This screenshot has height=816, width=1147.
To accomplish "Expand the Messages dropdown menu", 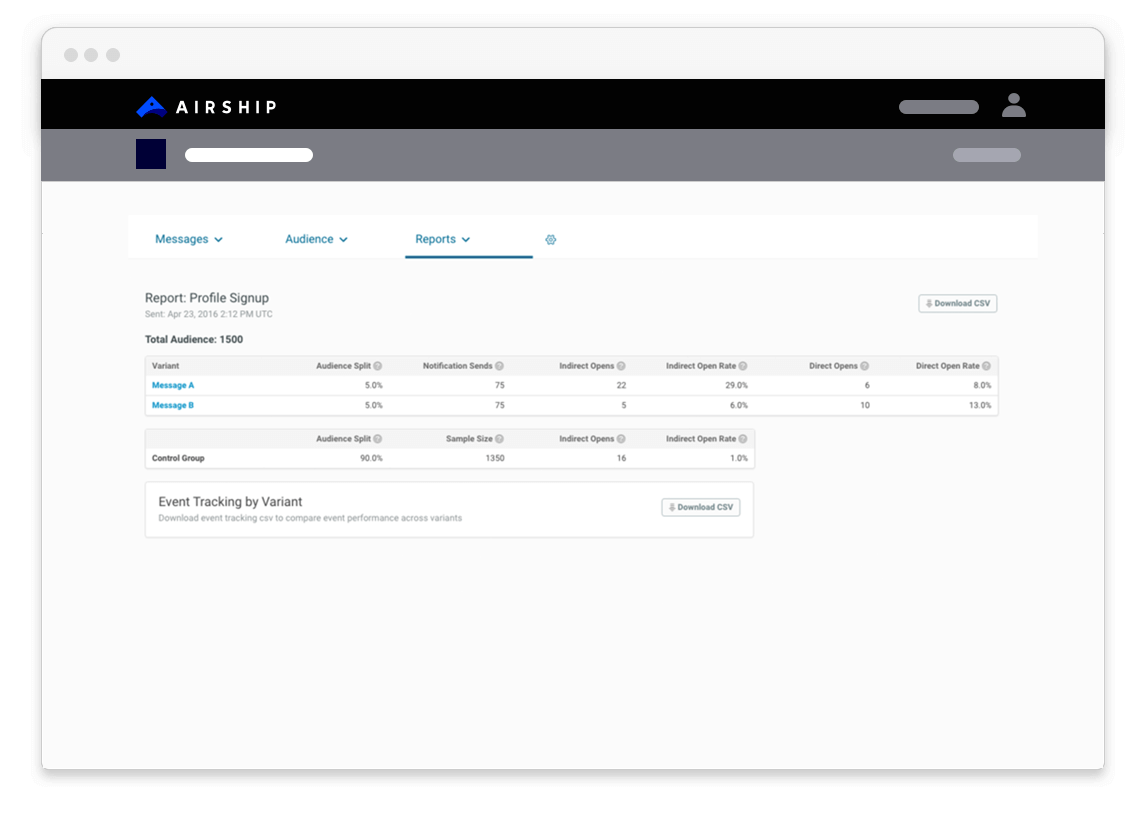I will [x=188, y=240].
